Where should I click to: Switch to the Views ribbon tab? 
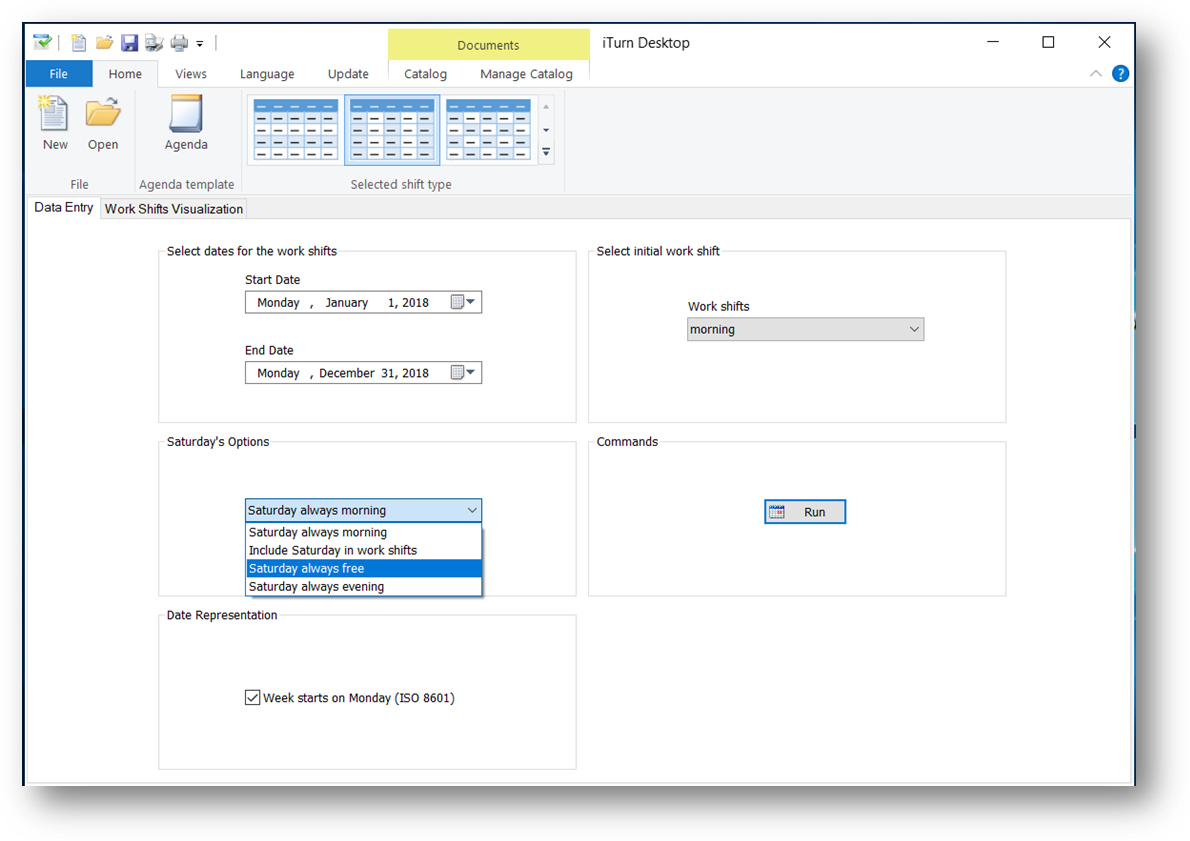point(190,74)
